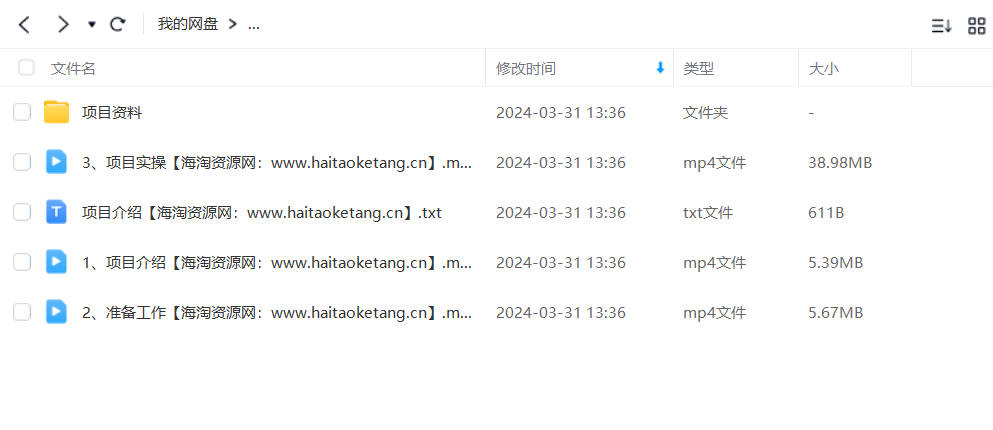This screenshot has height=430, width=993.
Task: Click mp4文件 type in 3、项目实操 row
Action: 714,163
